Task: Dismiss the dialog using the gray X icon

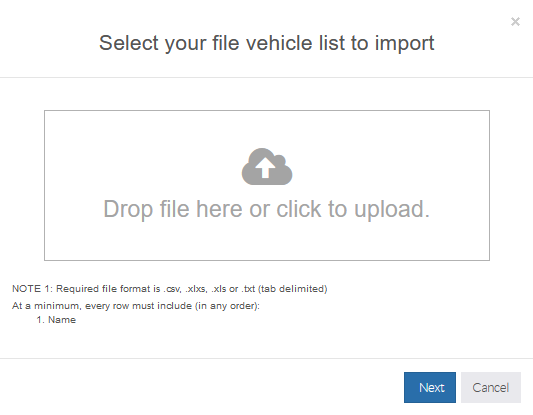Action: [515, 22]
